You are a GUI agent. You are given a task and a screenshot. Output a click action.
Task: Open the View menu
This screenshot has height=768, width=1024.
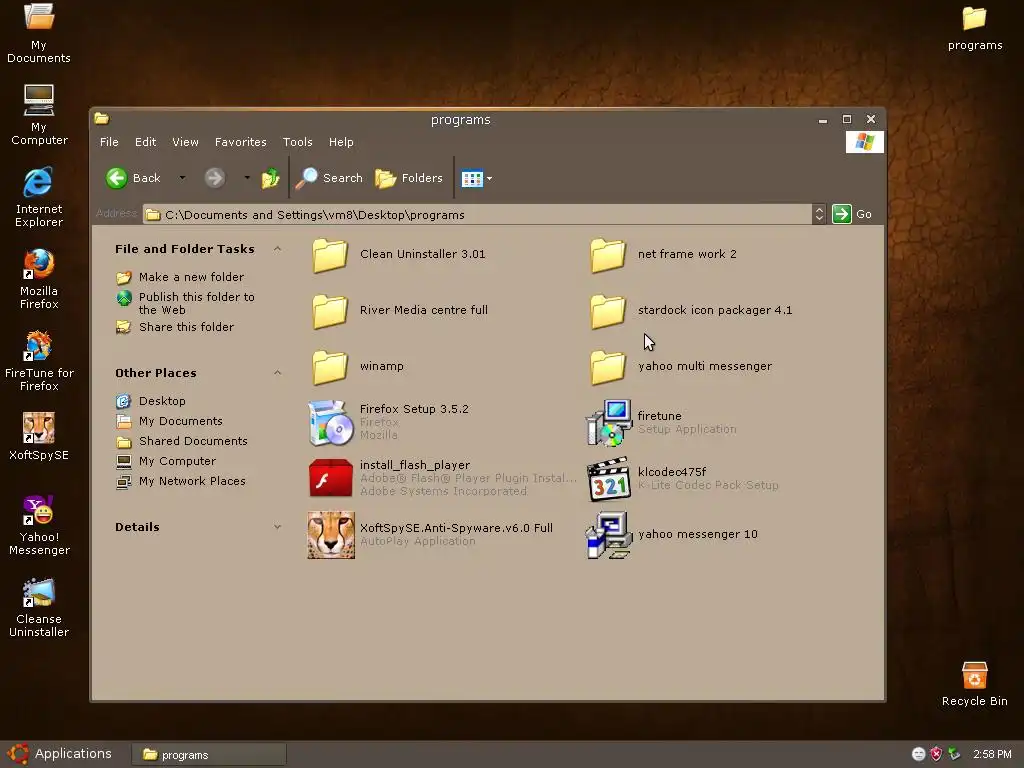click(x=185, y=142)
